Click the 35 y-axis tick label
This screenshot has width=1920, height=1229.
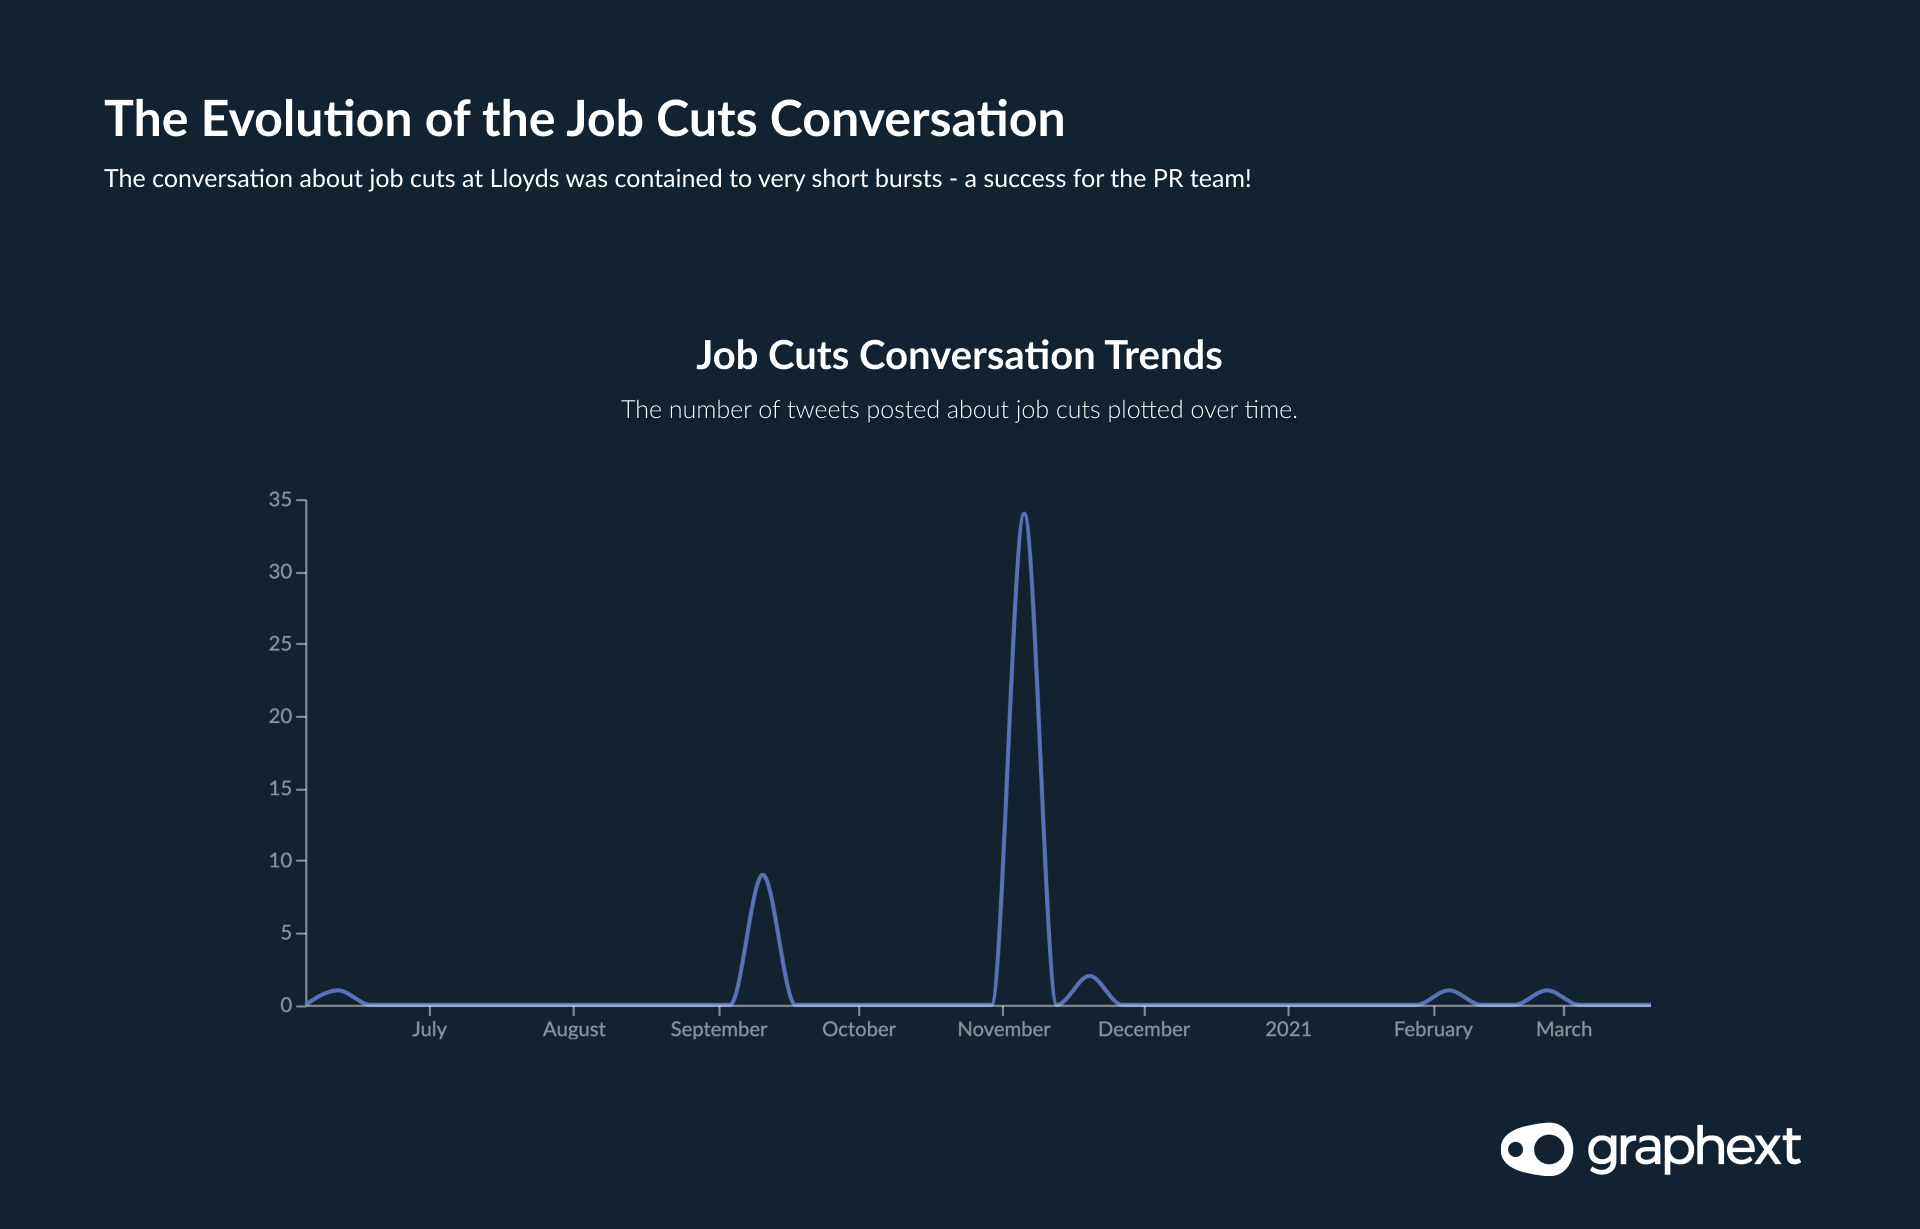pyautogui.click(x=280, y=499)
